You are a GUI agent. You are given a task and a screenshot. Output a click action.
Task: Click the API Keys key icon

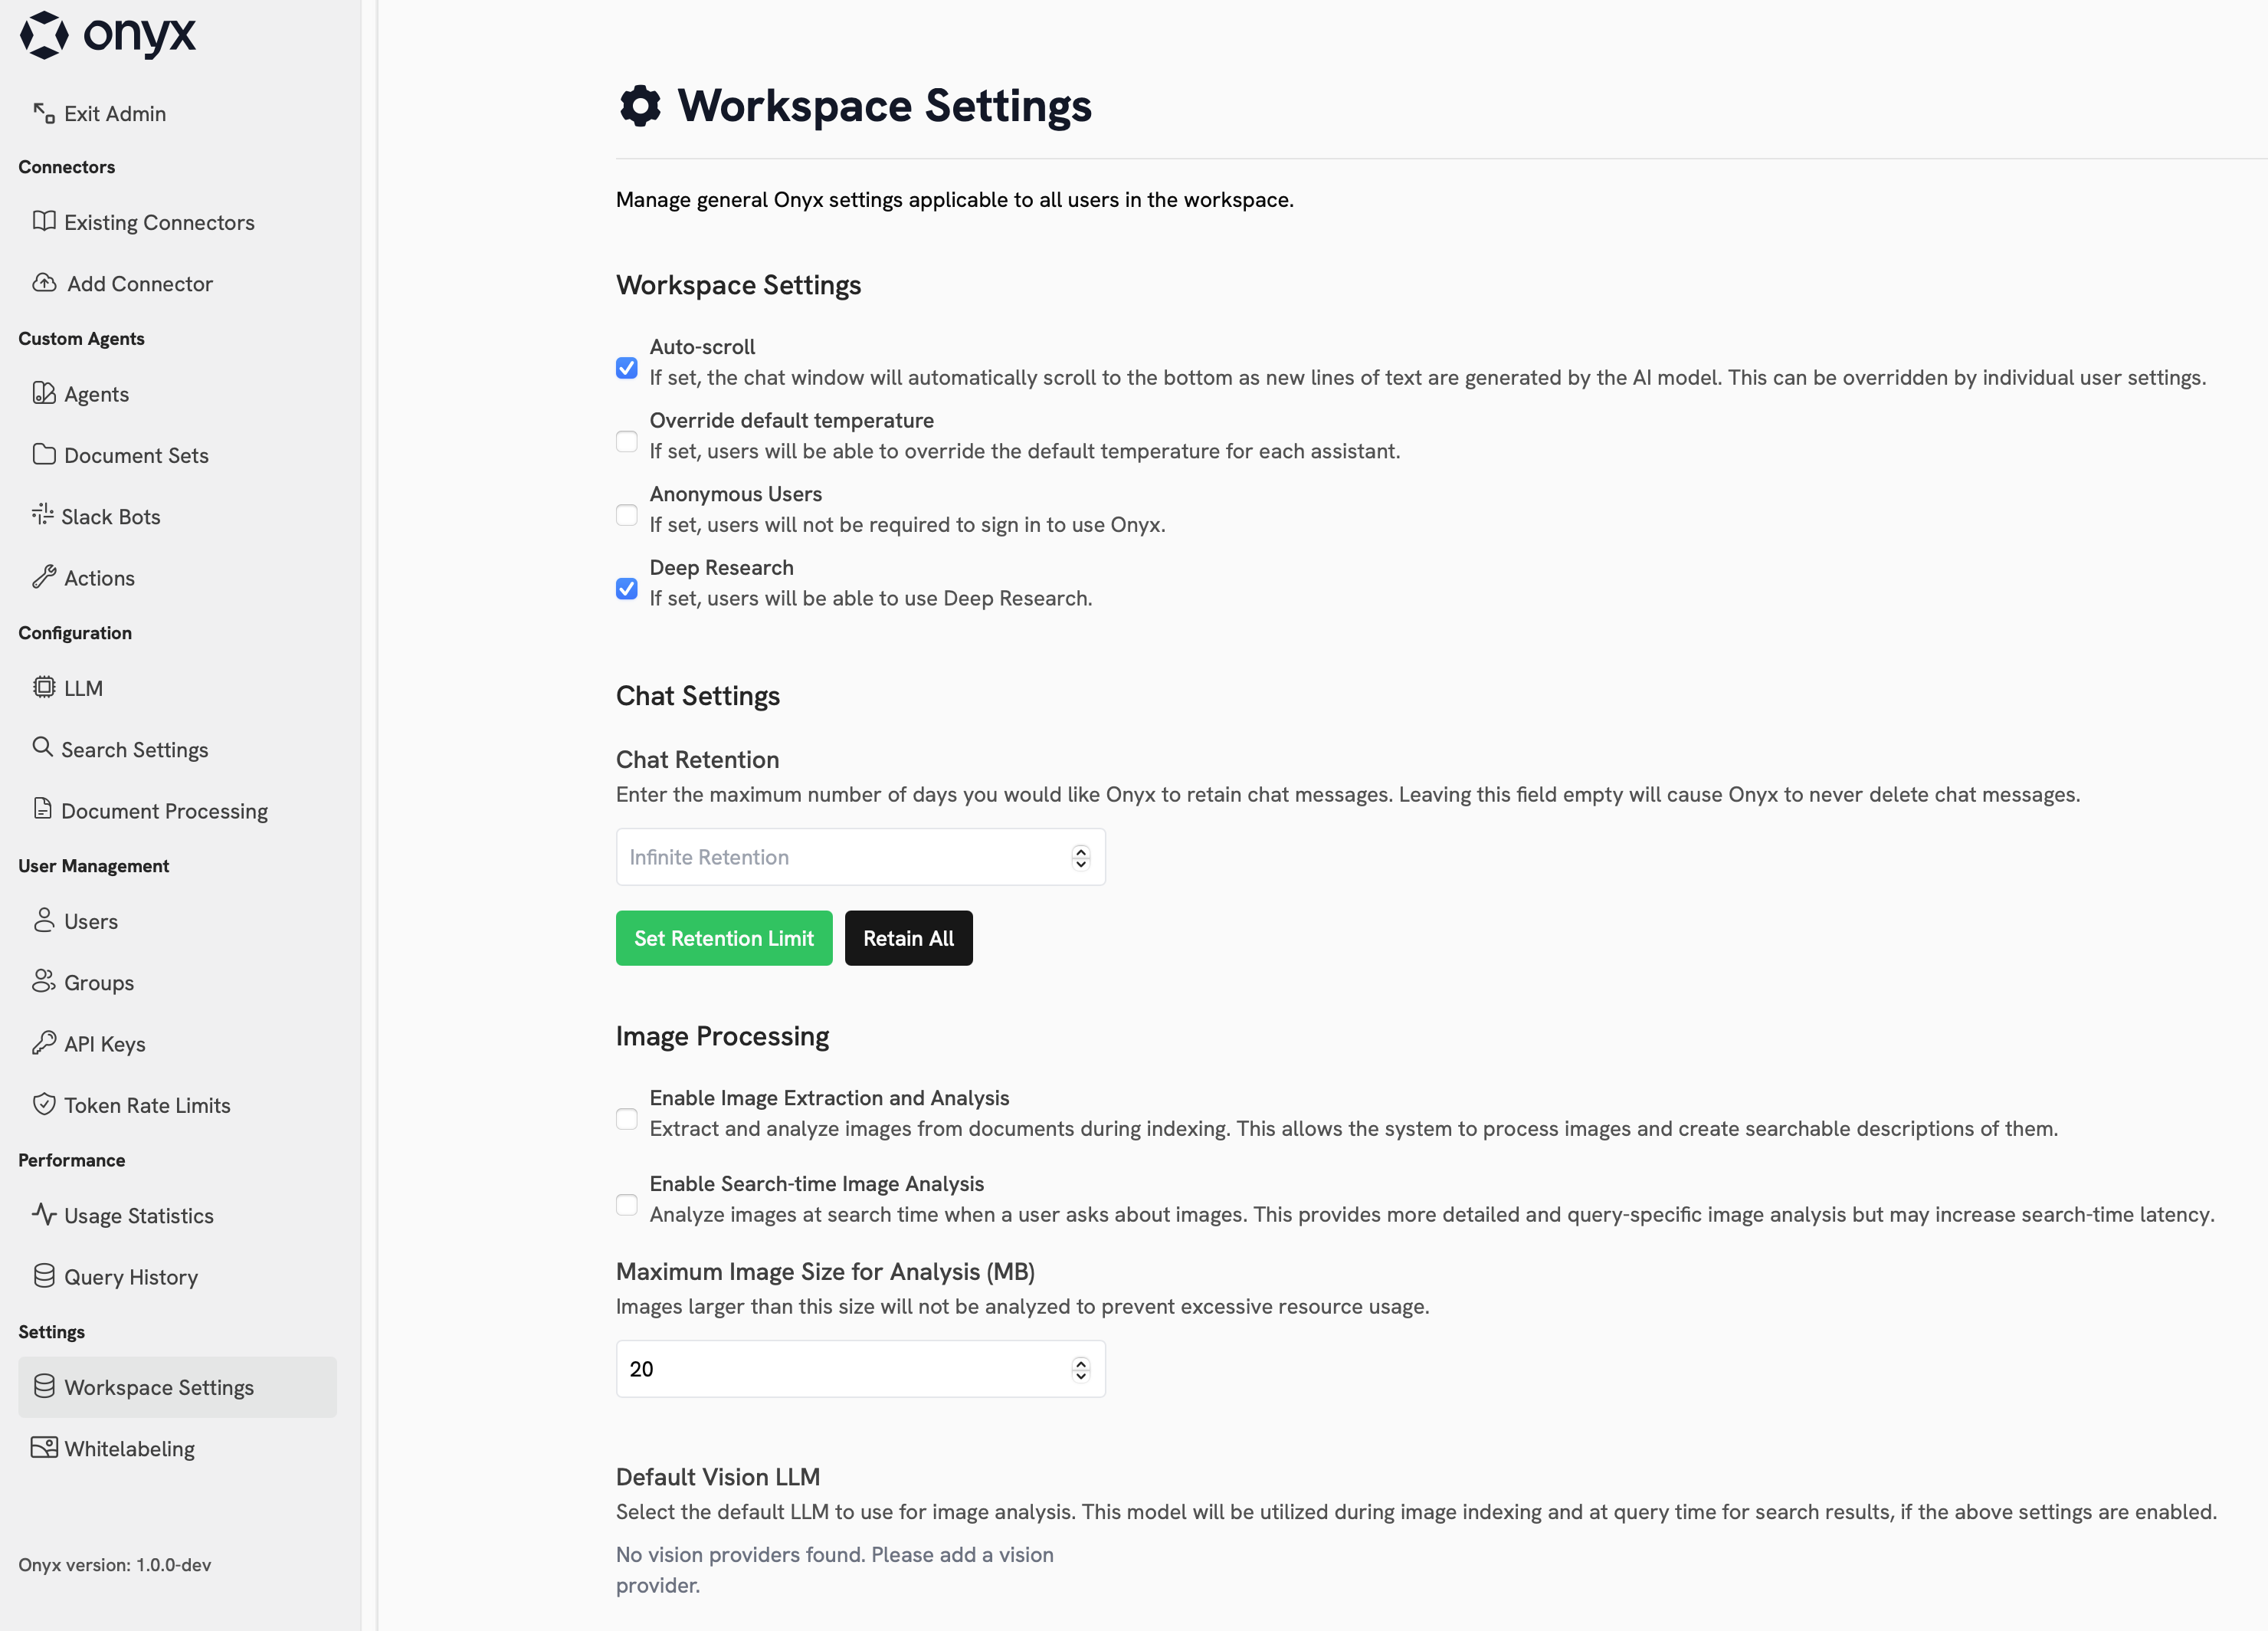tap(44, 1043)
